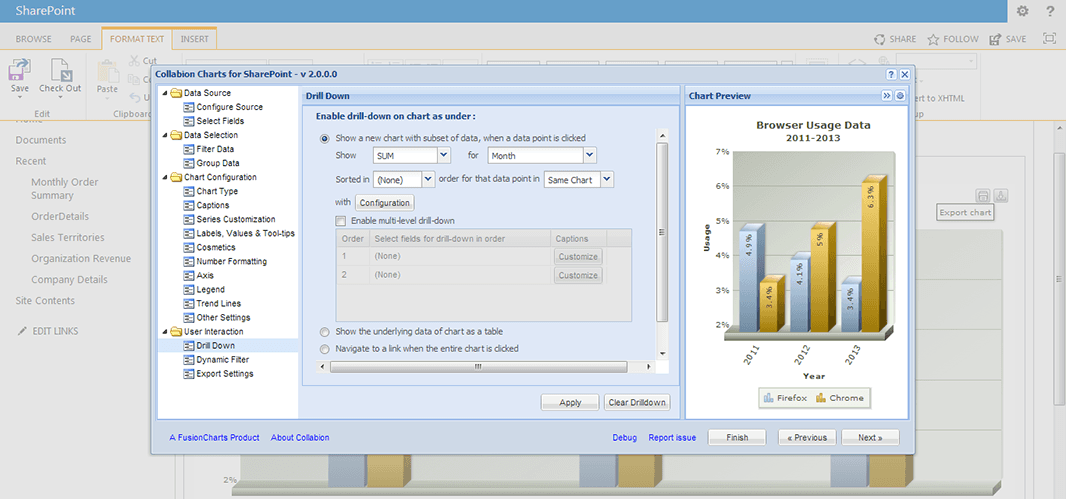1066x499 pixels.
Task: Click the Check Out ribbon icon
Action: pyautogui.click(x=61, y=70)
